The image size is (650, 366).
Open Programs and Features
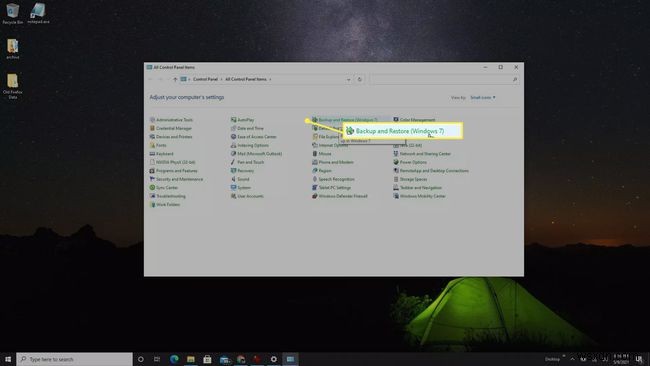(x=173, y=171)
